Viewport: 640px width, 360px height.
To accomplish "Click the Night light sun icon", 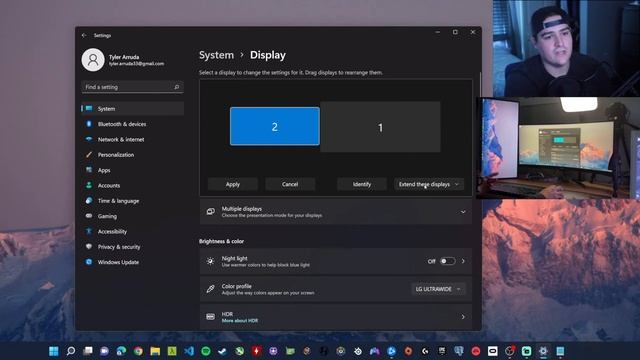I will [211, 261].
